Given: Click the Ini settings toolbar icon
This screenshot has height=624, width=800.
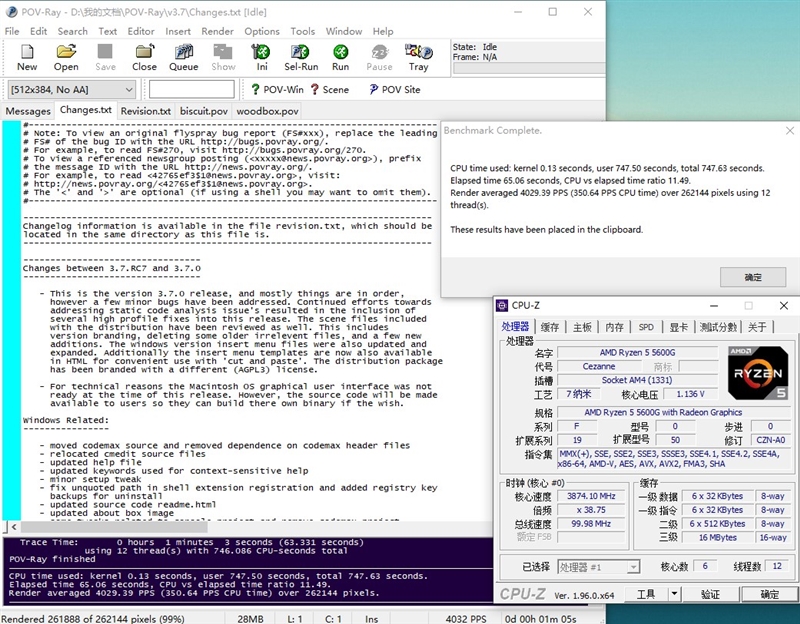Looking at the screenshot, I should (261, 52).
